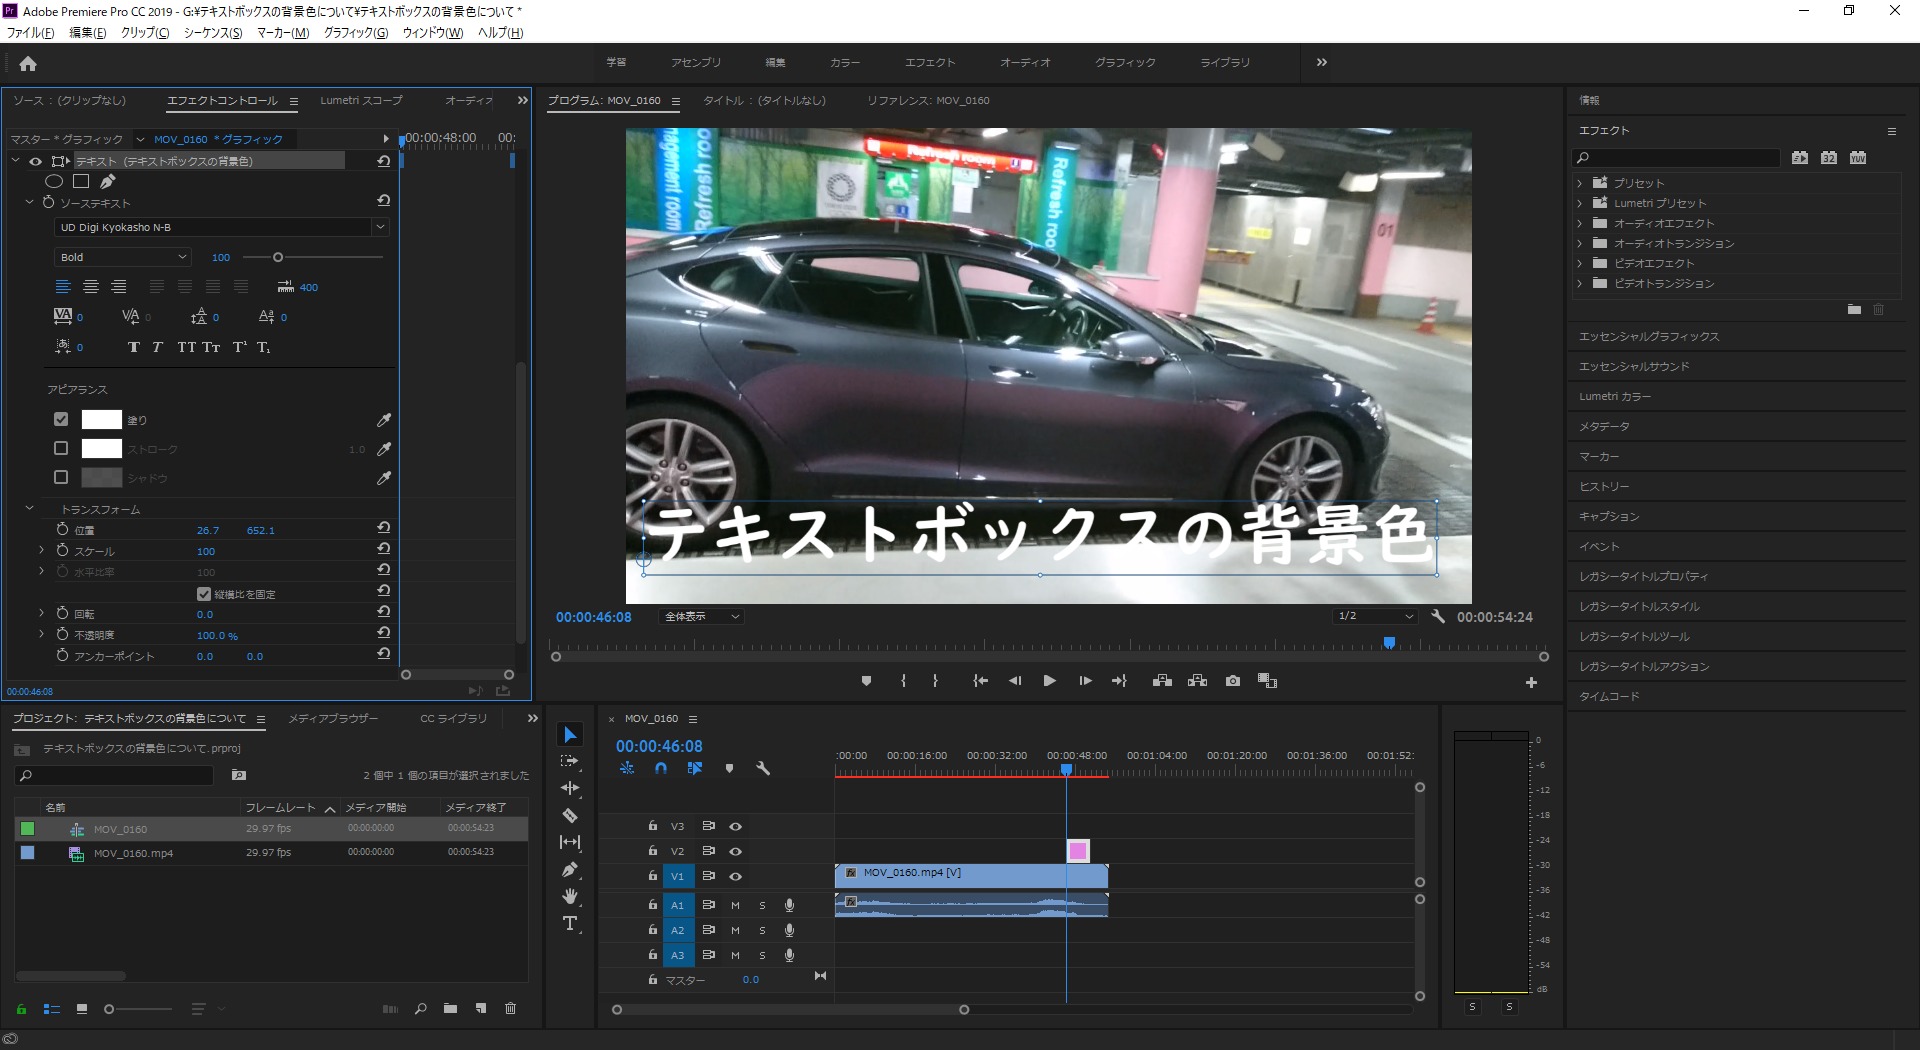Click Mark Out button
Viewport: 1920px width, 1050px height.
coord(935,681)
